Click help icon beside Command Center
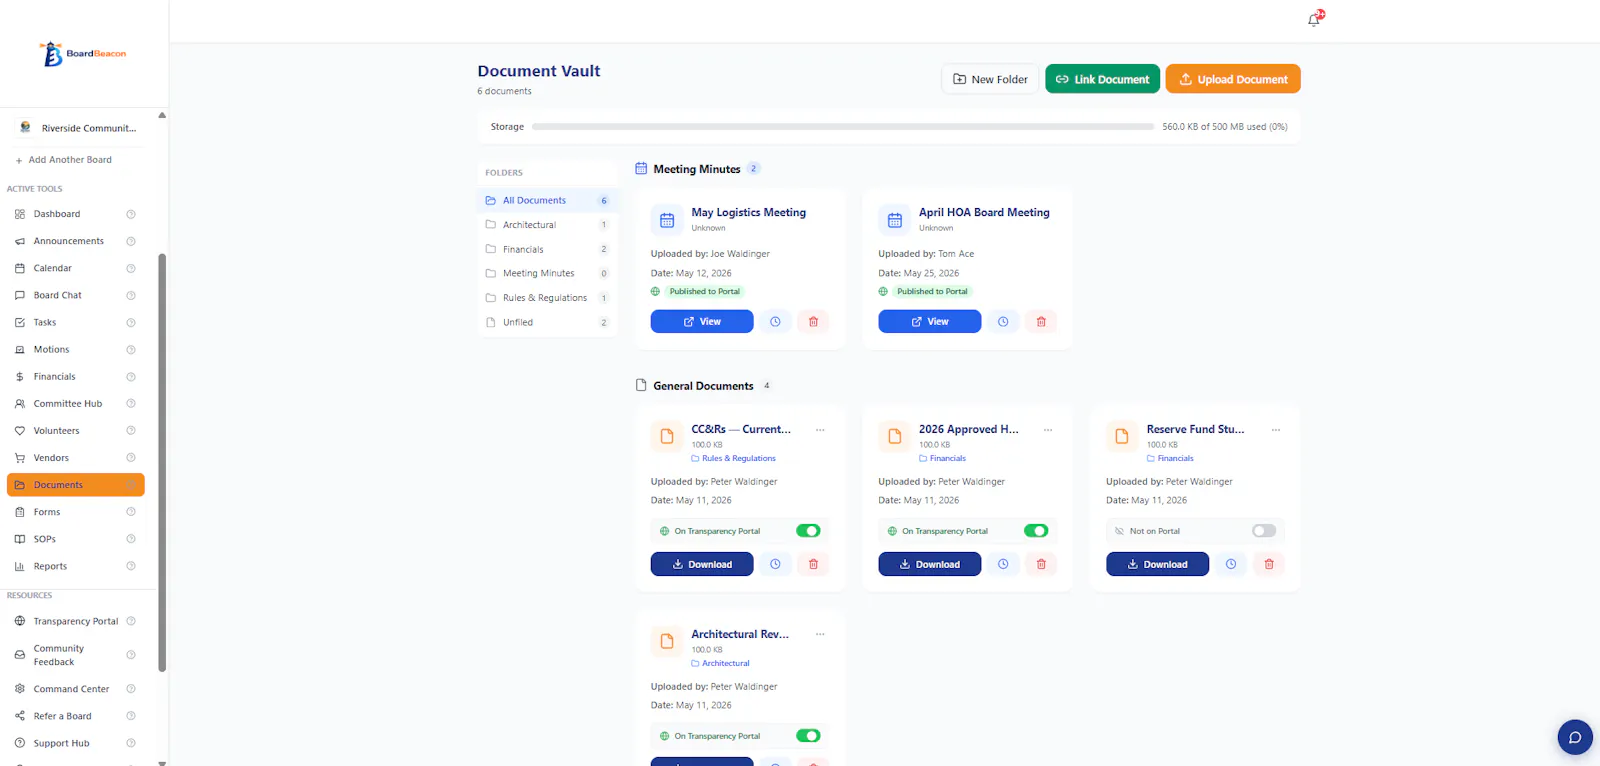Viewport: 1600px width, 766px height. 131,689
